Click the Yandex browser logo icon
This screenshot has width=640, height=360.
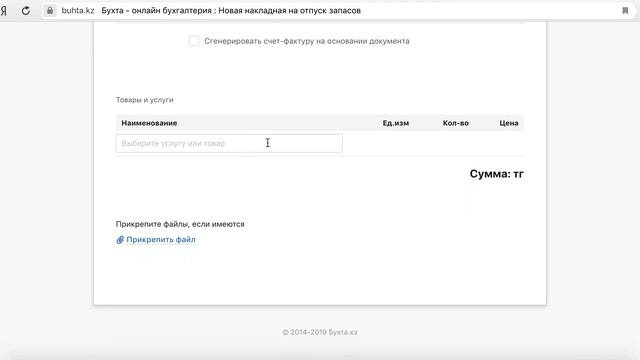click(4, 11)
